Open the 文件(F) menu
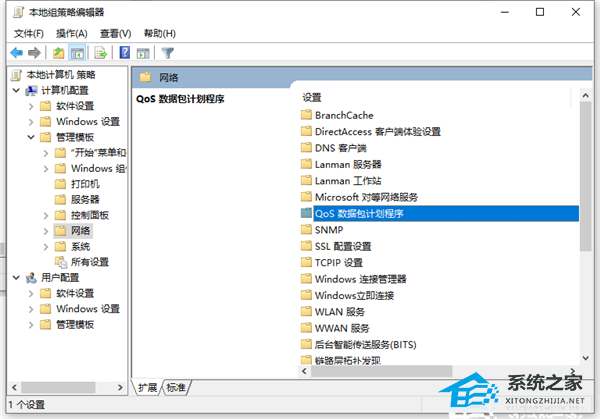The height and width of the screenshot is (419, 600). (29, 34)
